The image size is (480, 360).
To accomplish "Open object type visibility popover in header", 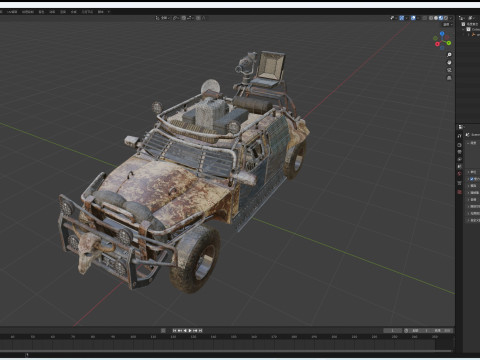I will click(393, 18).
